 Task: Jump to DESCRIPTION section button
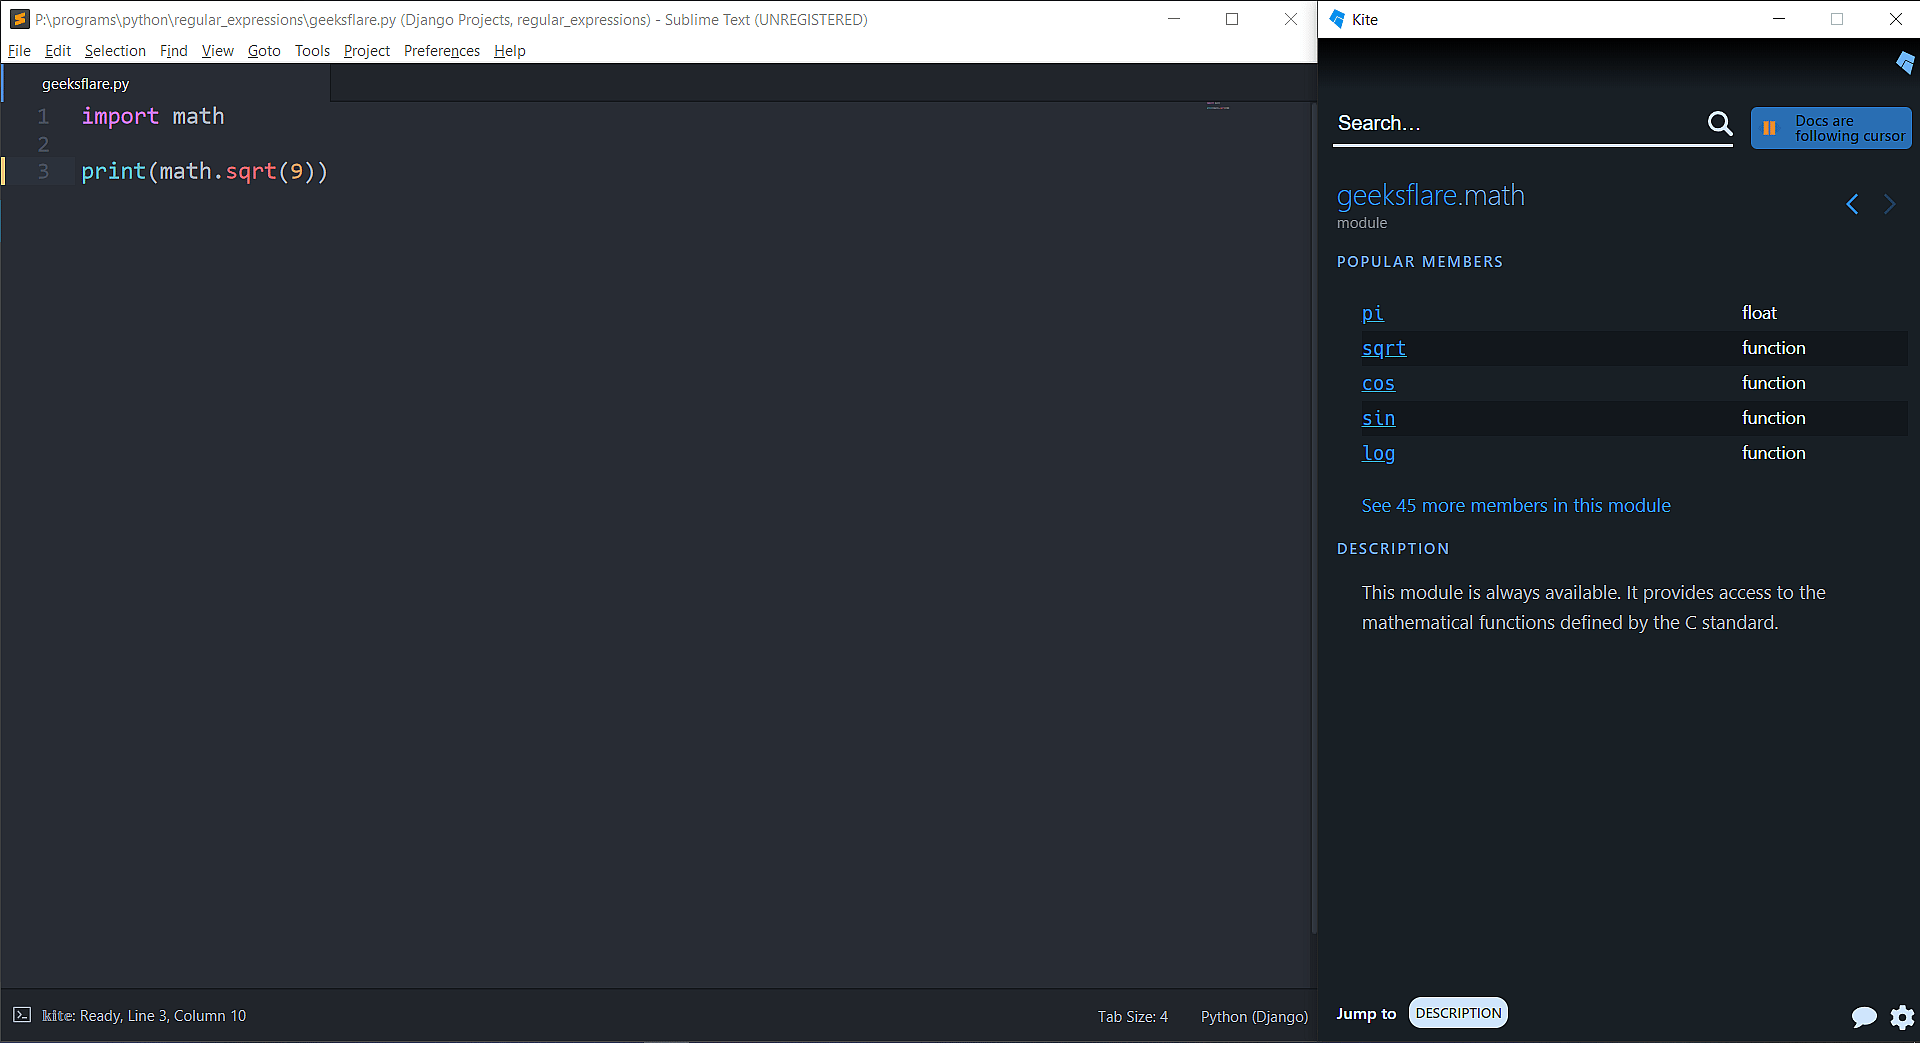[x=1458, y=1013]
